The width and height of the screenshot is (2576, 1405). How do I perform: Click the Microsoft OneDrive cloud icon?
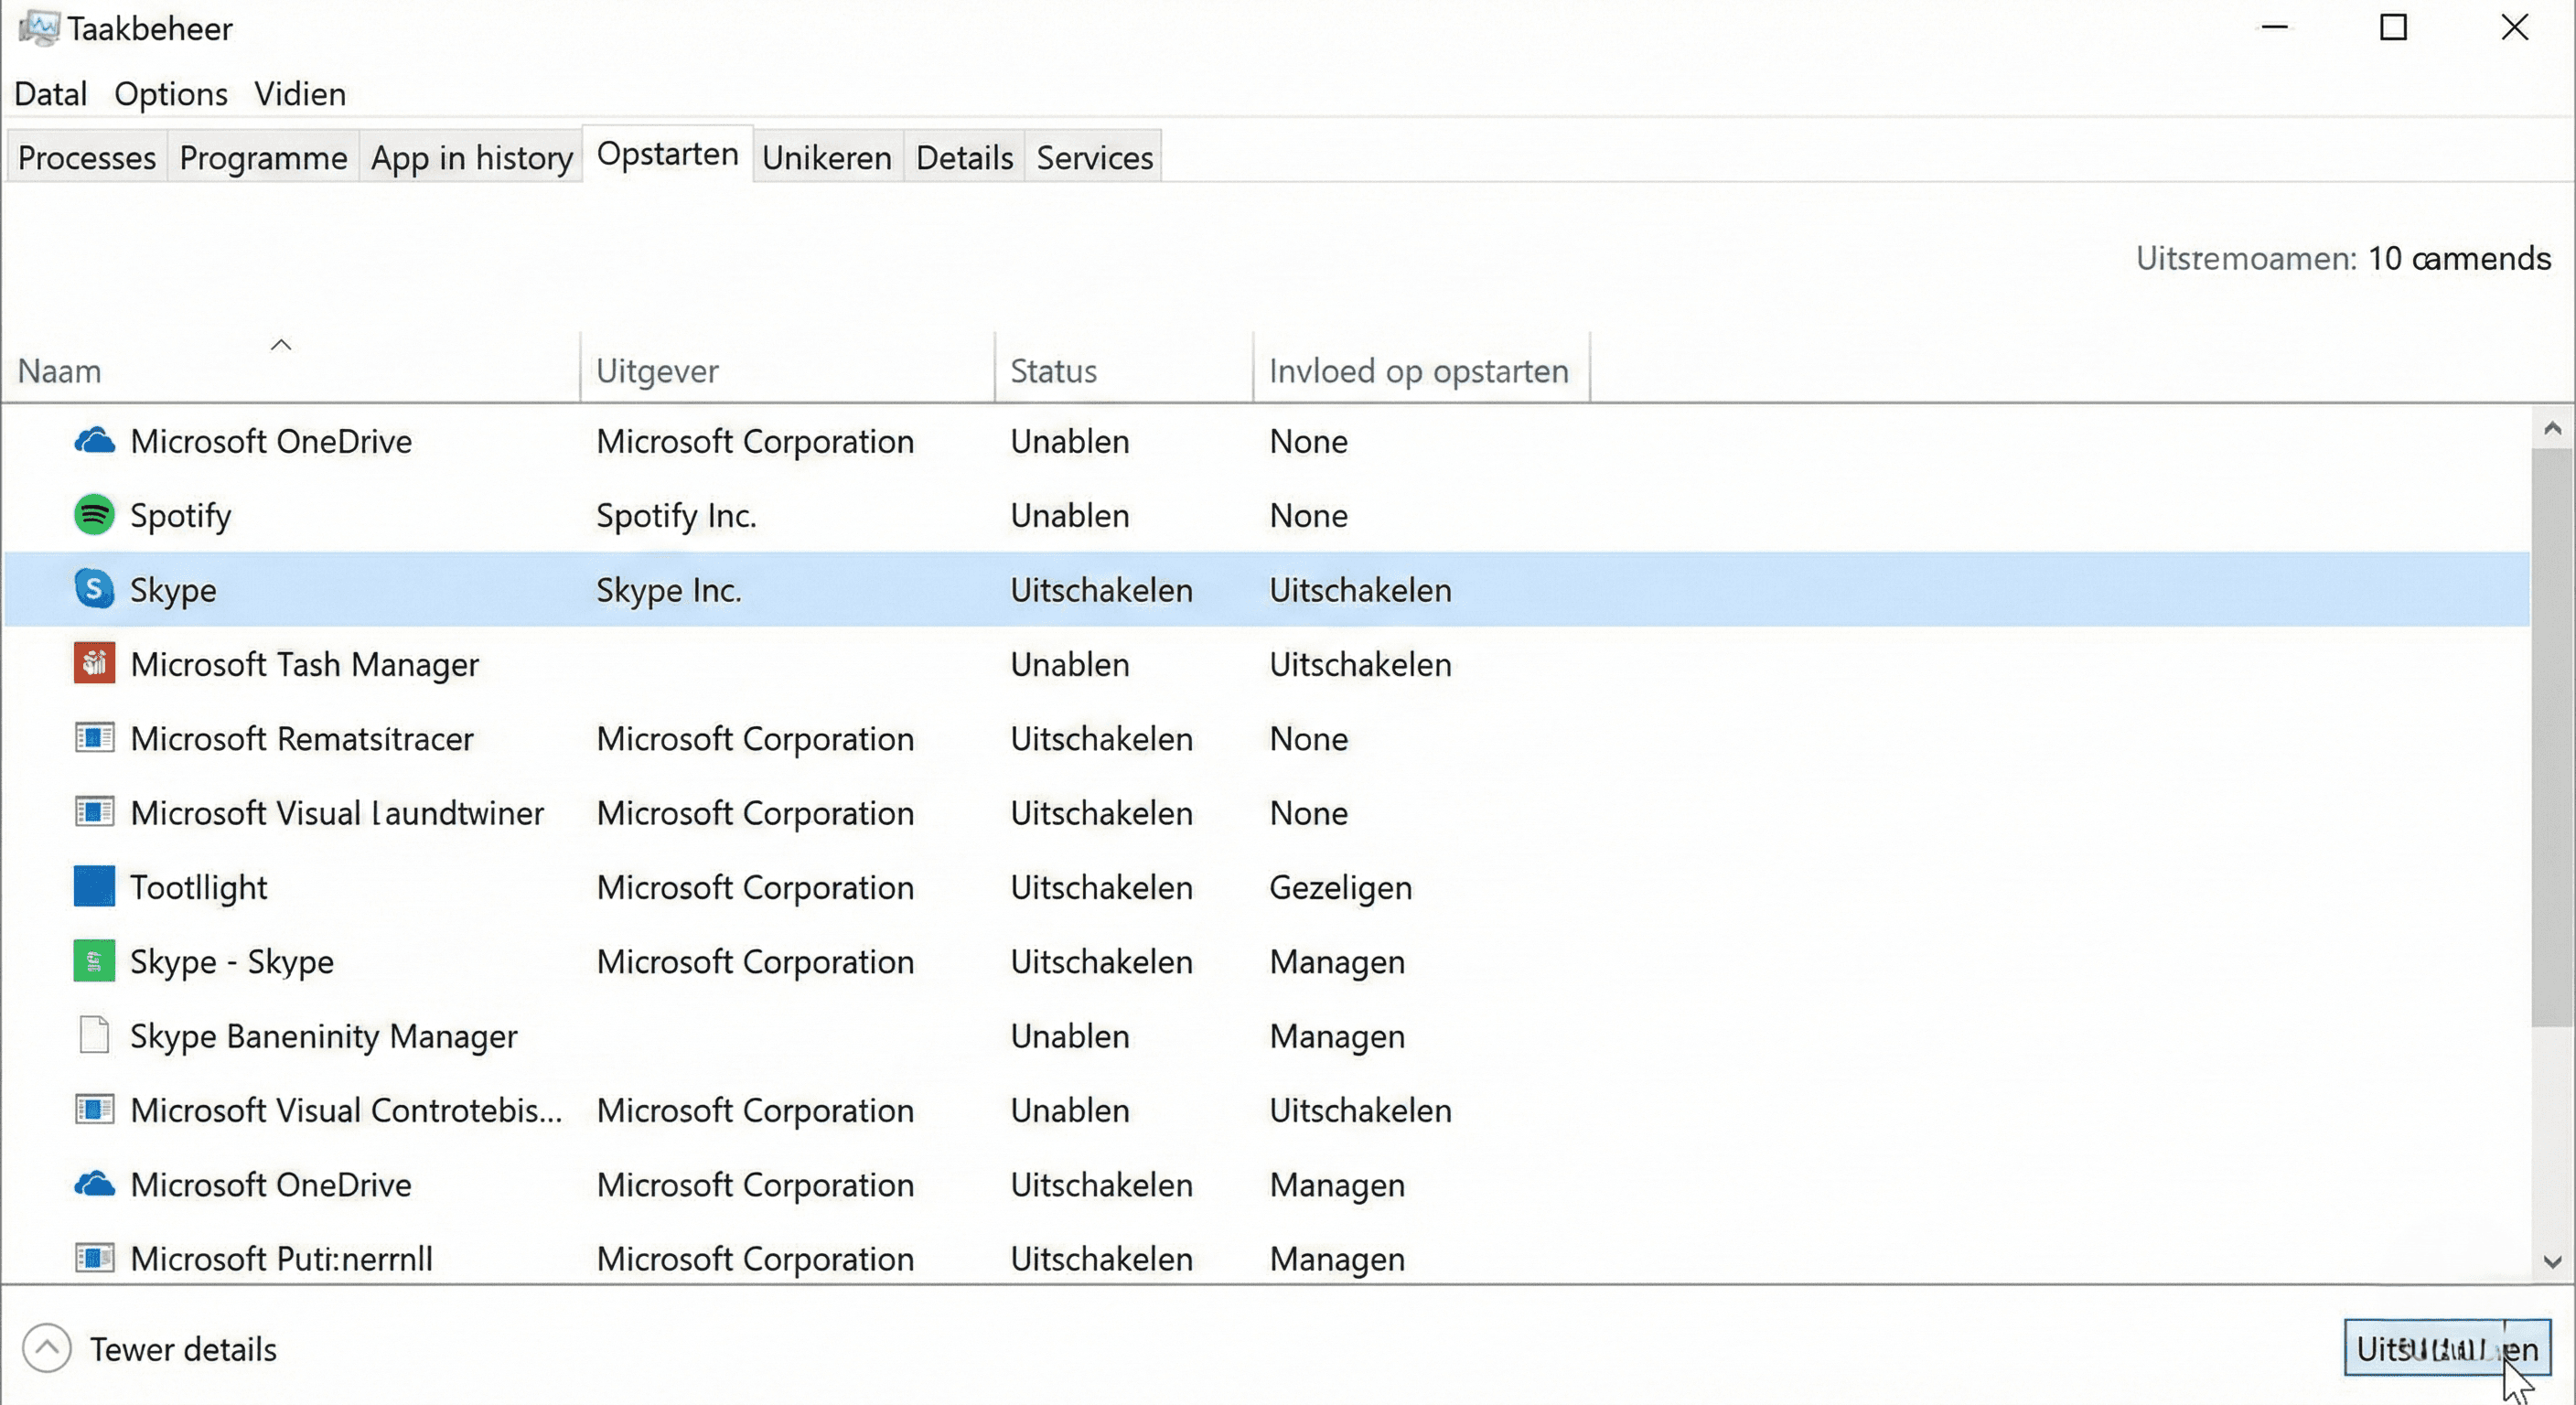(95, 440)
